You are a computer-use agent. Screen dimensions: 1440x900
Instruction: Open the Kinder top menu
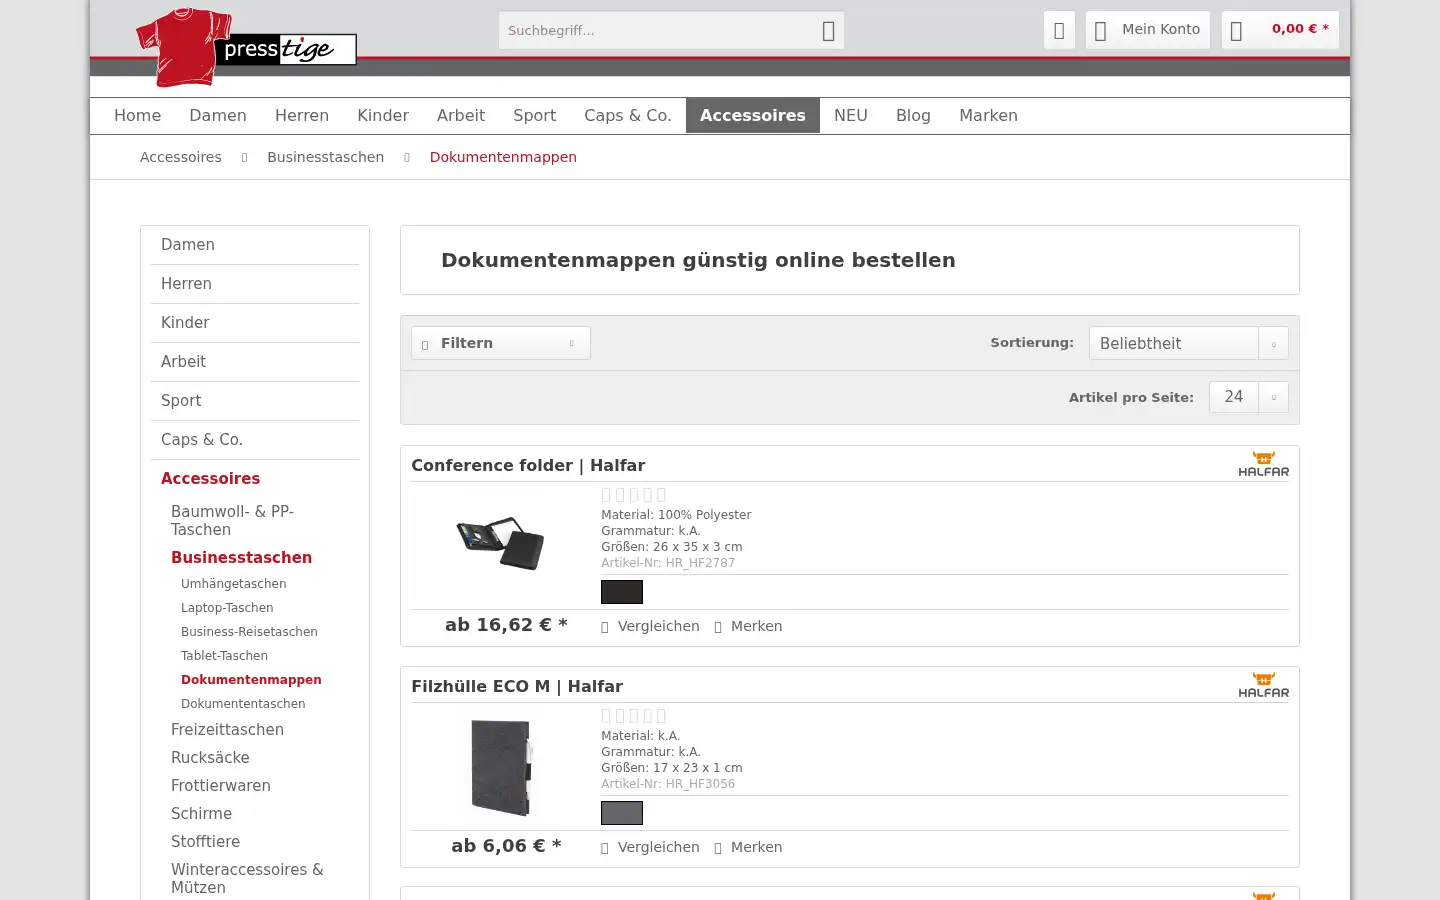click(x=383, y=116)
